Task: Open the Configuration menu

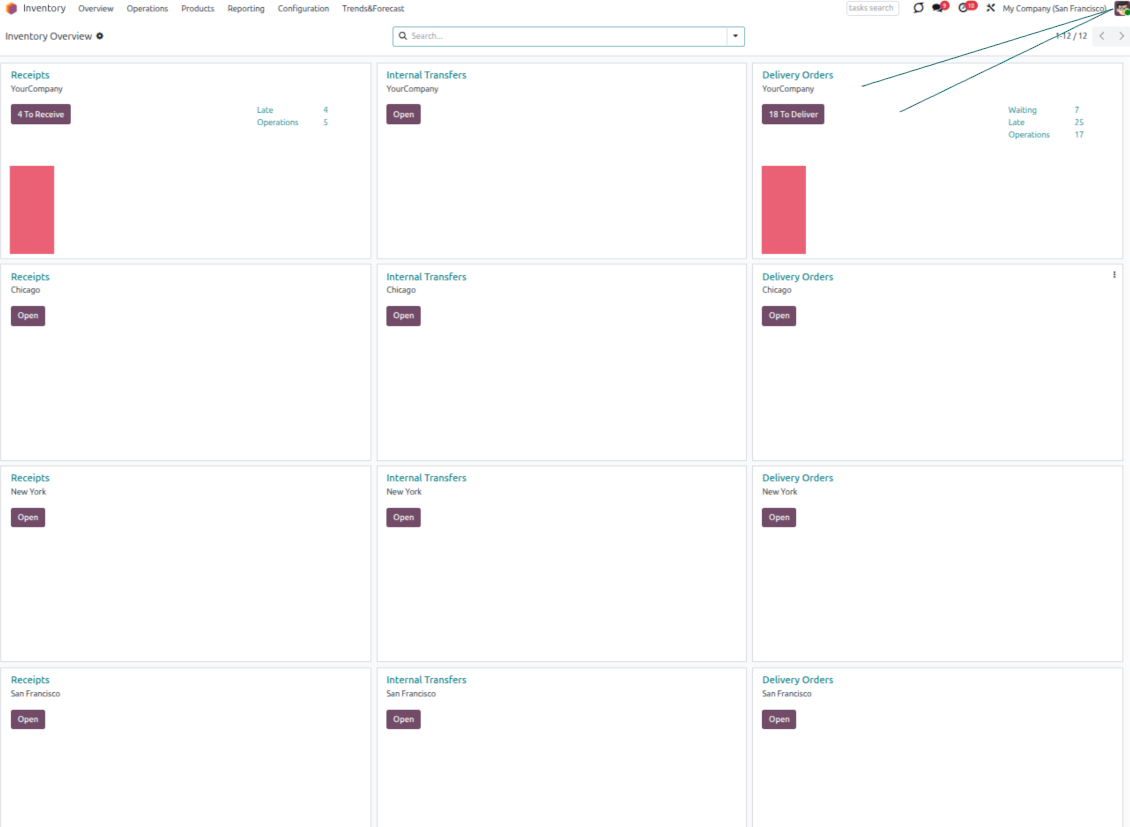Action: (303, 8)
